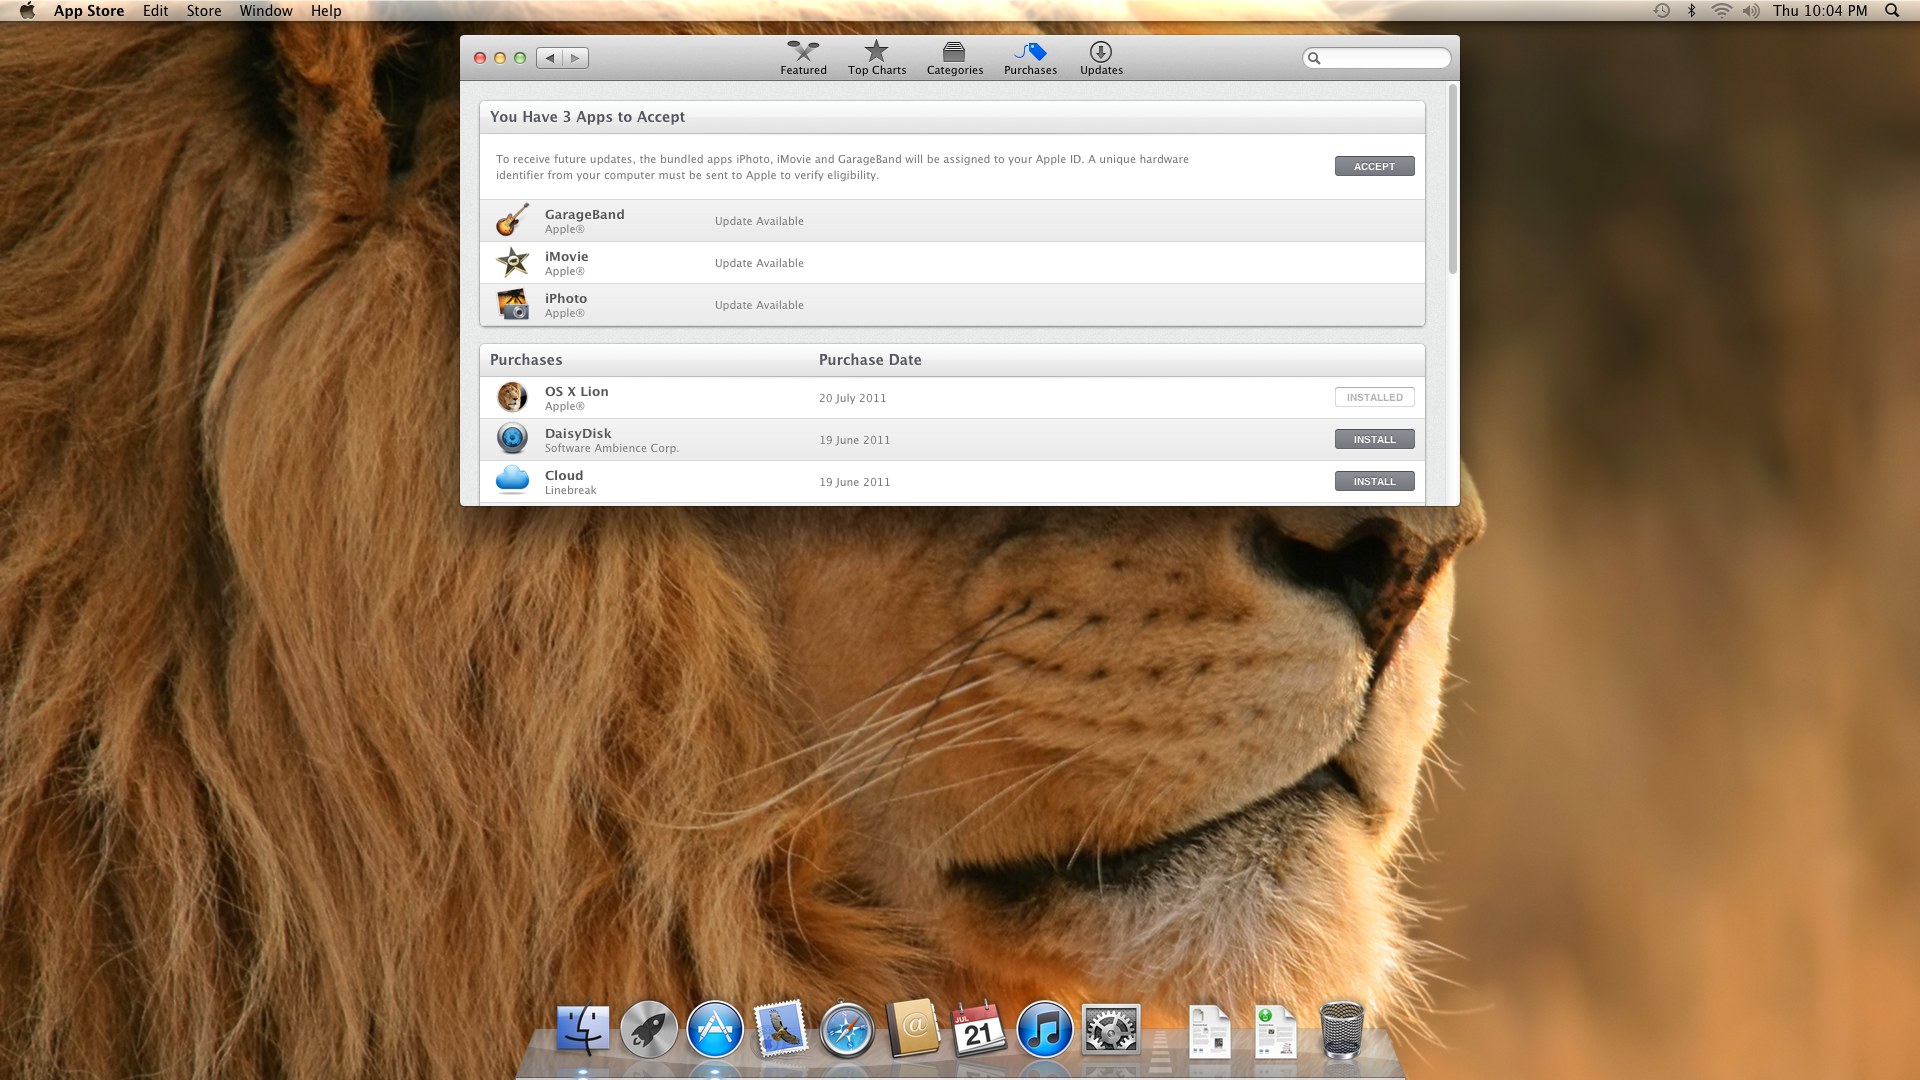This screenshot has width=1920, height=1080.
Task: Open the Trash in the Dock
Action: click(1341, 1030)
